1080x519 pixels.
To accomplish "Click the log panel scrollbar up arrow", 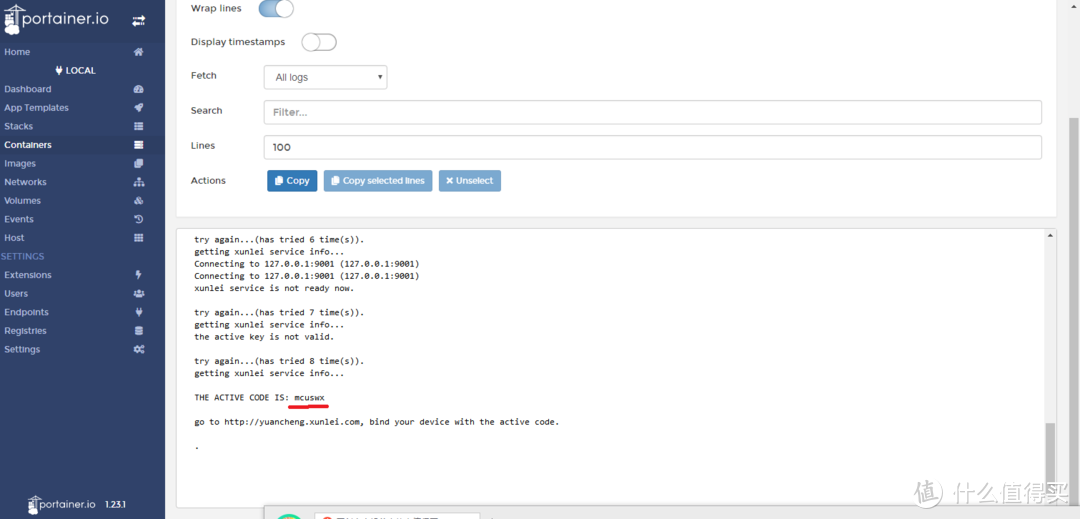I will click(1050, 235).
